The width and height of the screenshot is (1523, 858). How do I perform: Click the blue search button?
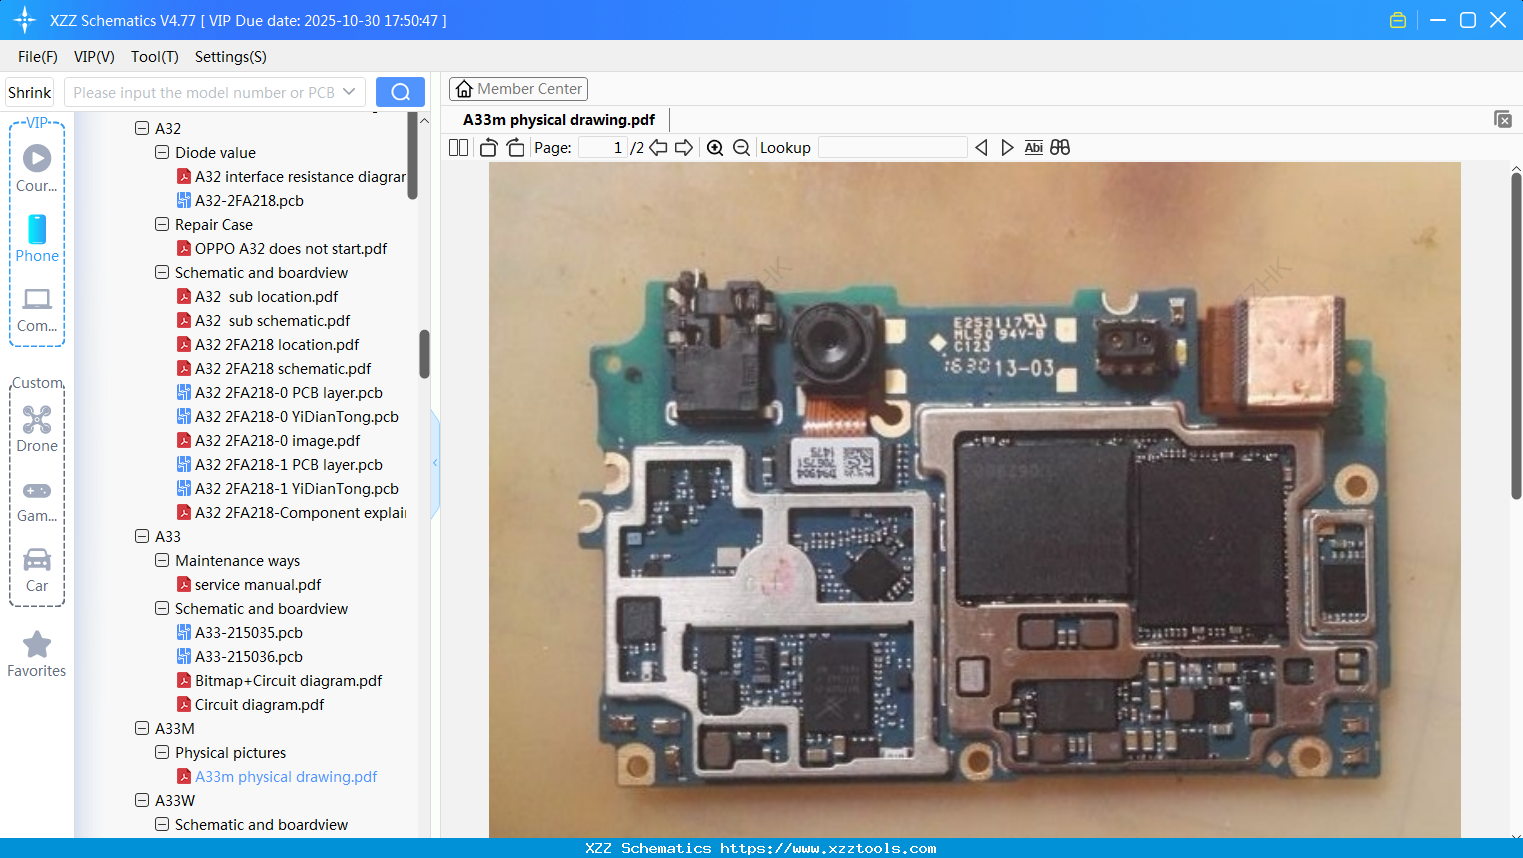click(400, 92)
